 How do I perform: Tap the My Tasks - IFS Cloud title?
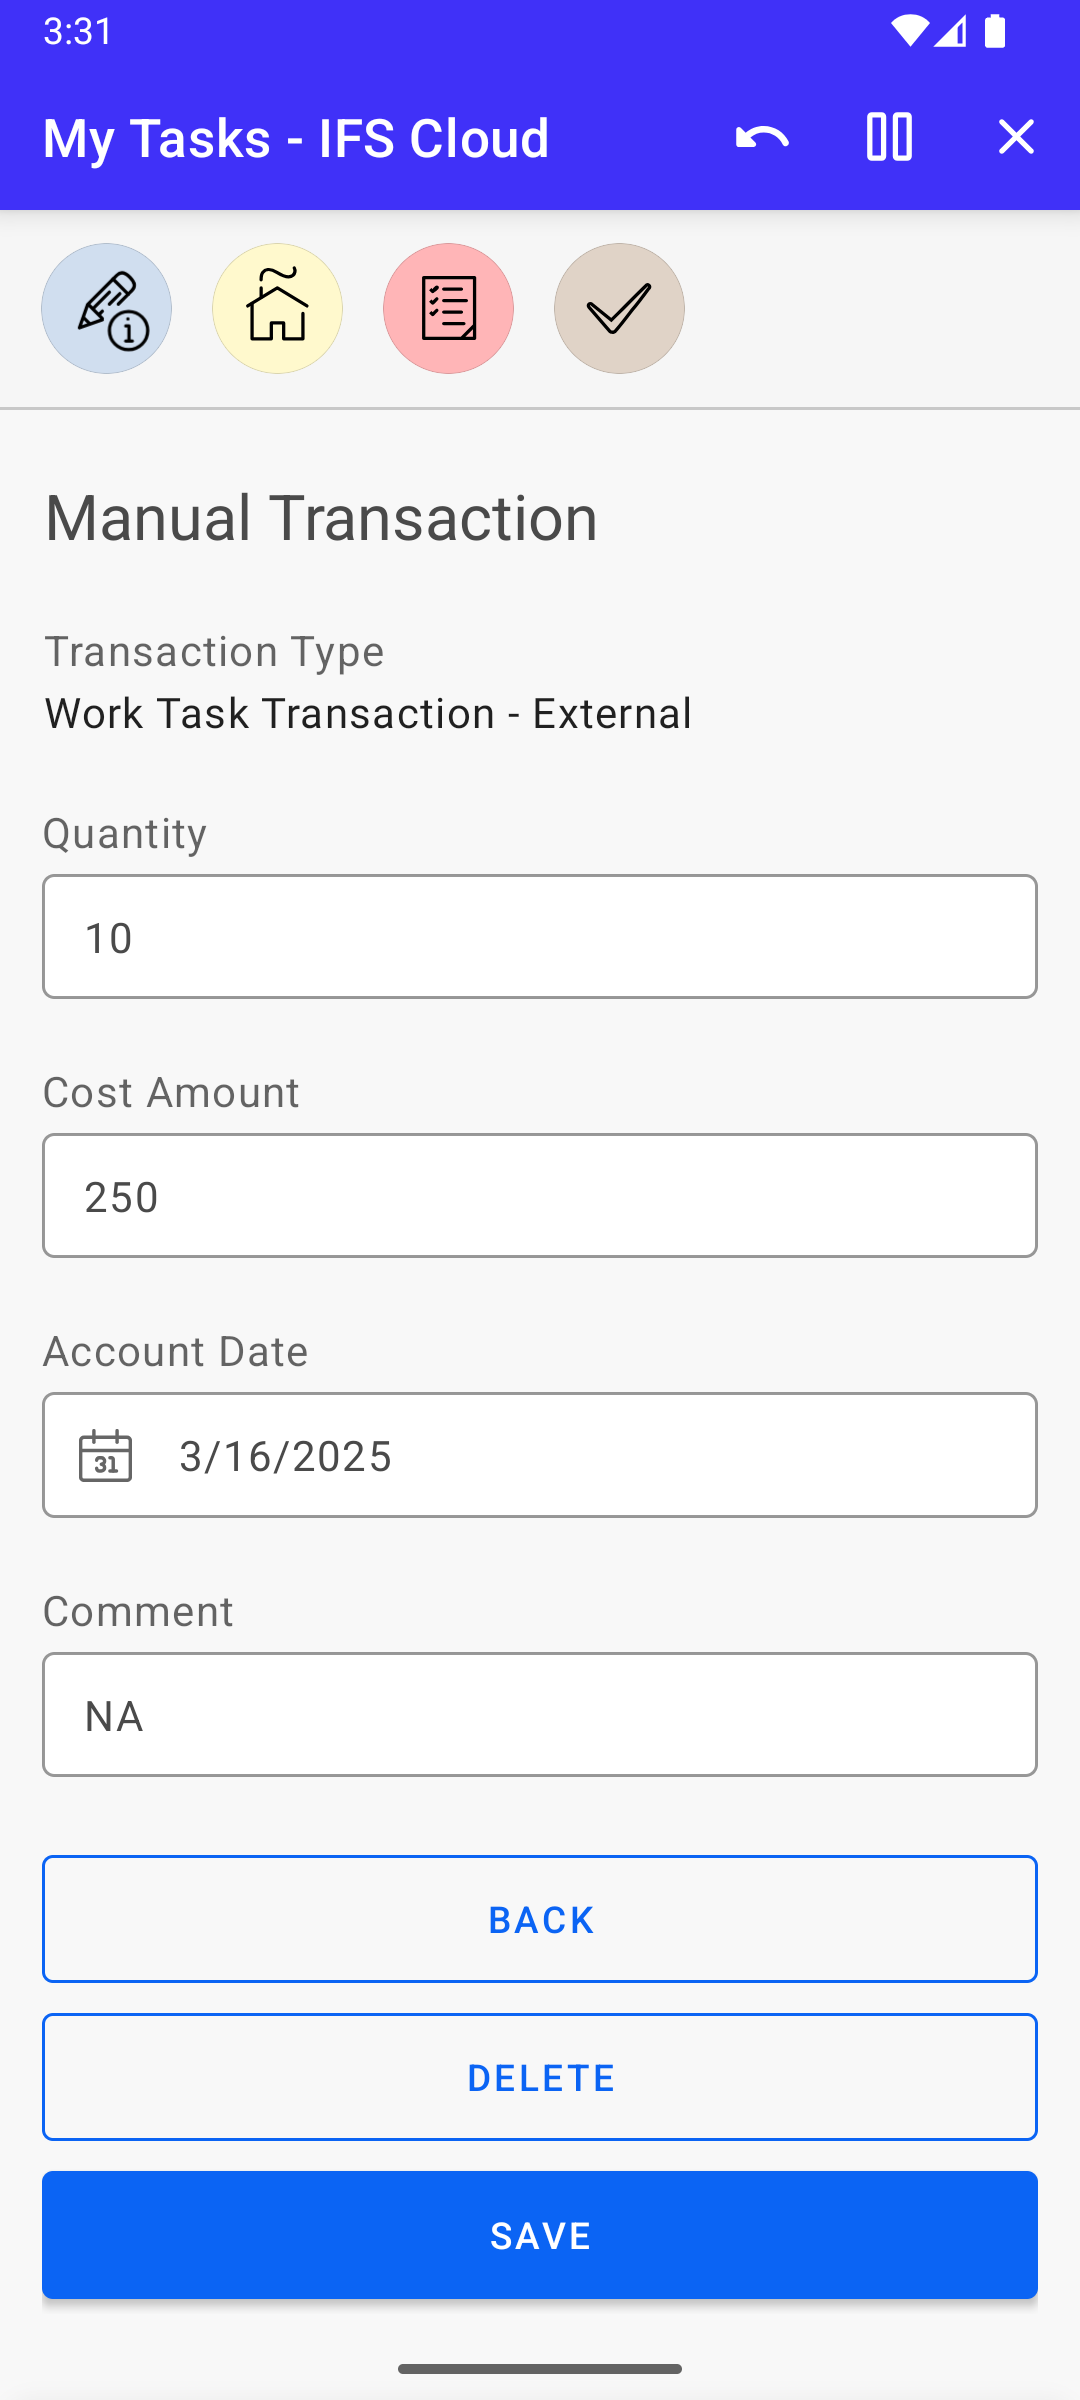coord(296,138)
